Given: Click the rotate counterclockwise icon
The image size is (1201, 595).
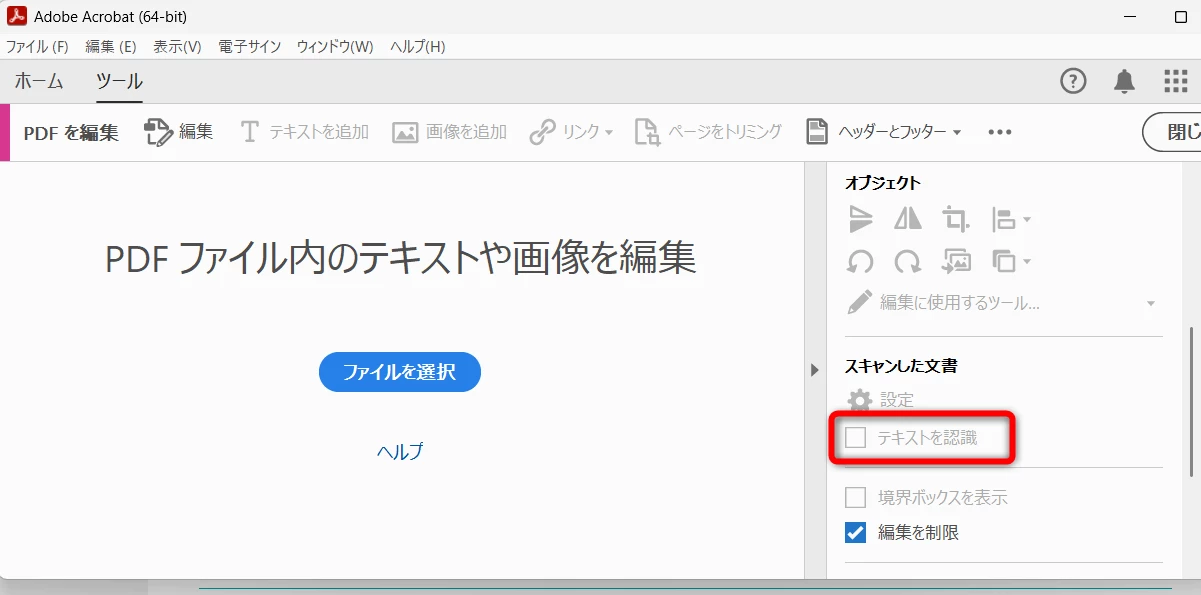Looking at the screenshot, I should point(860,262).
